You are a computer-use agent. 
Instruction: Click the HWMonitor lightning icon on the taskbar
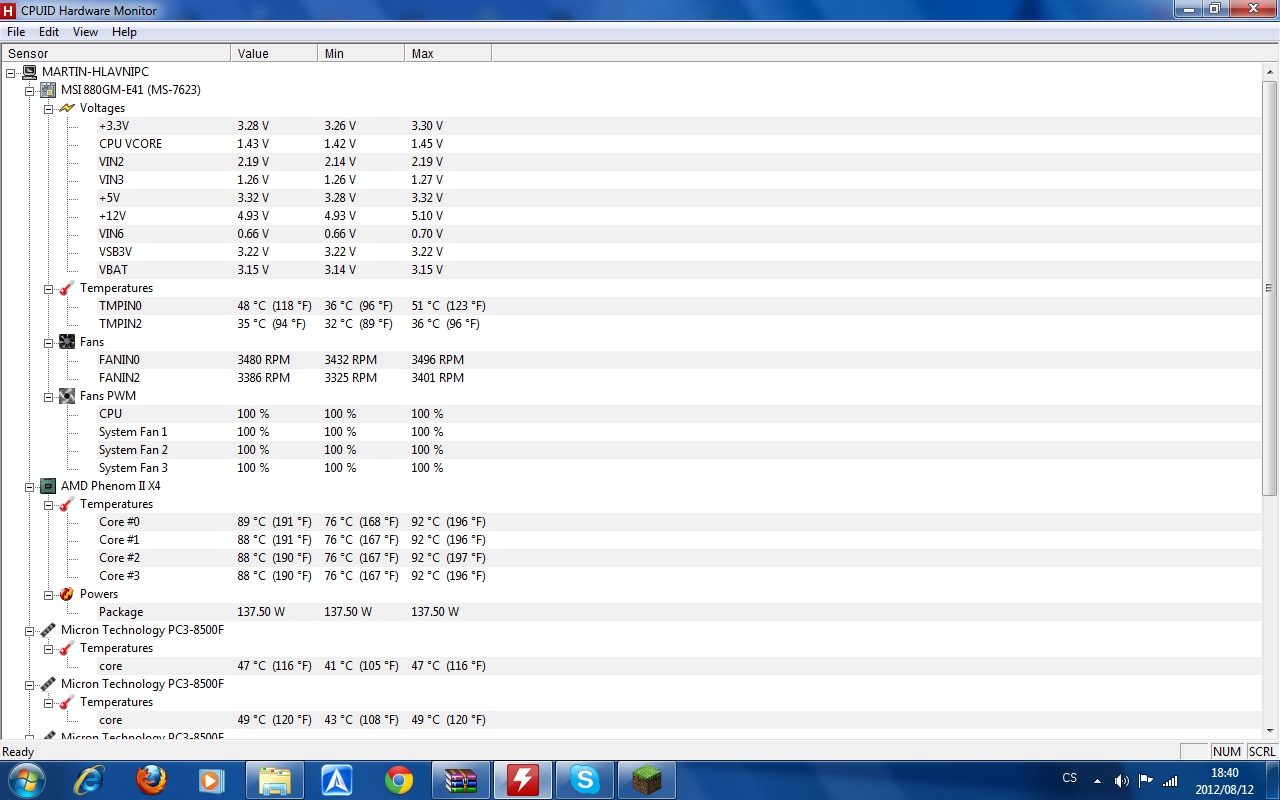523,780
